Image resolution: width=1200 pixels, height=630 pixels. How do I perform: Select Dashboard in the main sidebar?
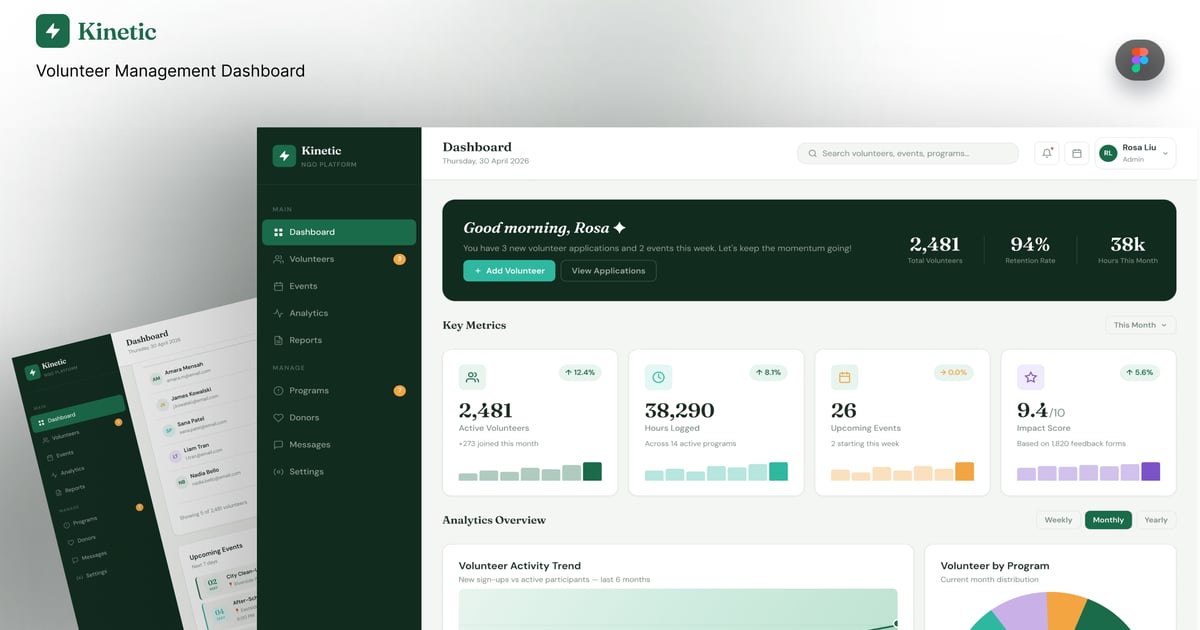pyautogui.click(x=339, y=232)
